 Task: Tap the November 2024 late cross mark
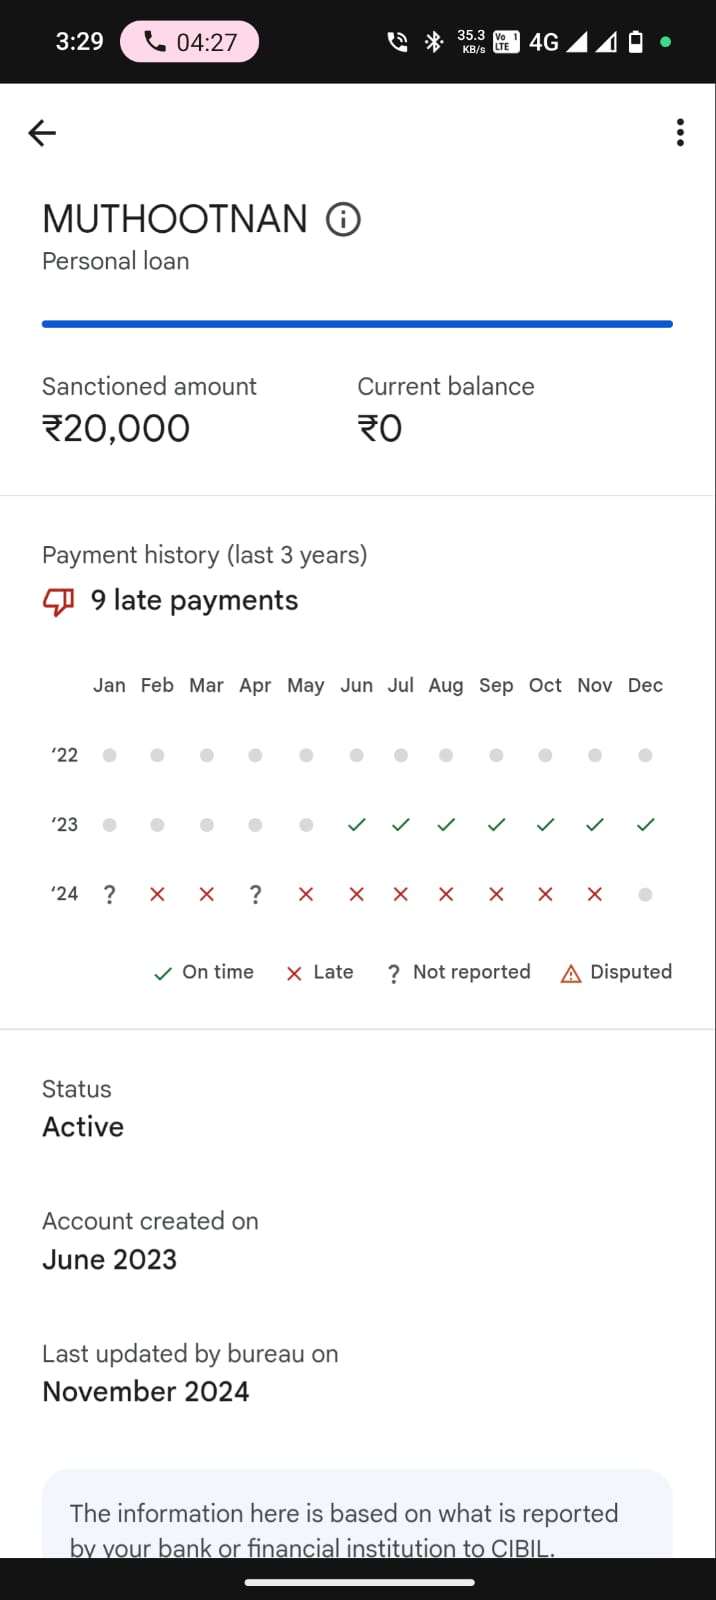point(595,895)
